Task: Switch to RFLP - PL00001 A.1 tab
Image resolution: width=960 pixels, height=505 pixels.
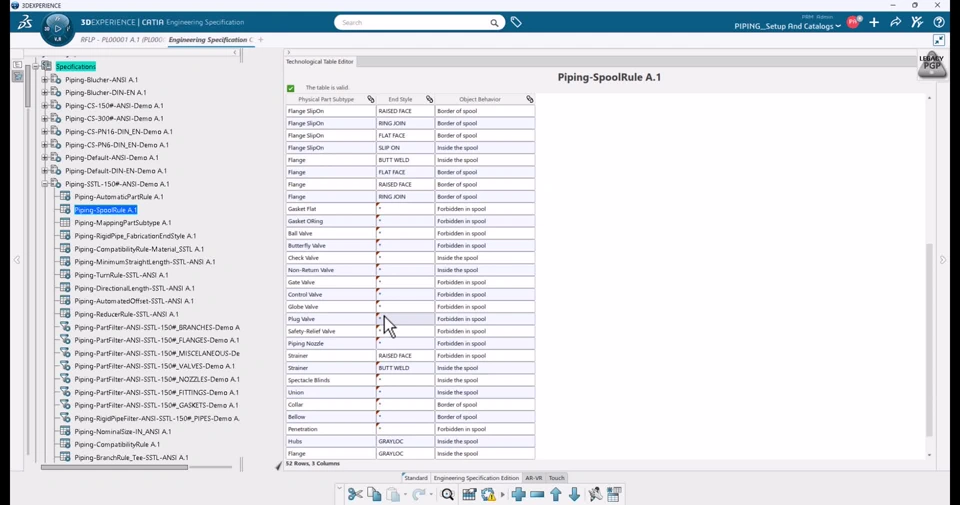Action: [x=122, y=40]
